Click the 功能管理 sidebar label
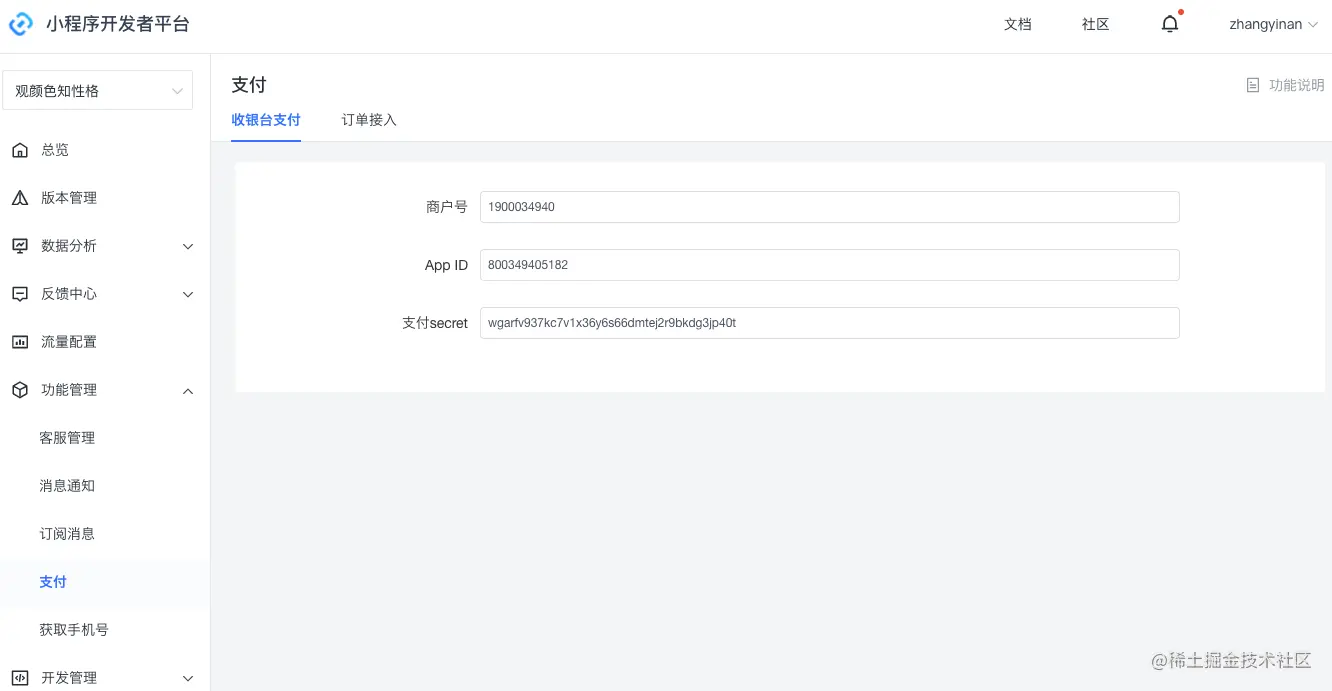Viewport: 1332px width, 691px height. click(69, 390)
